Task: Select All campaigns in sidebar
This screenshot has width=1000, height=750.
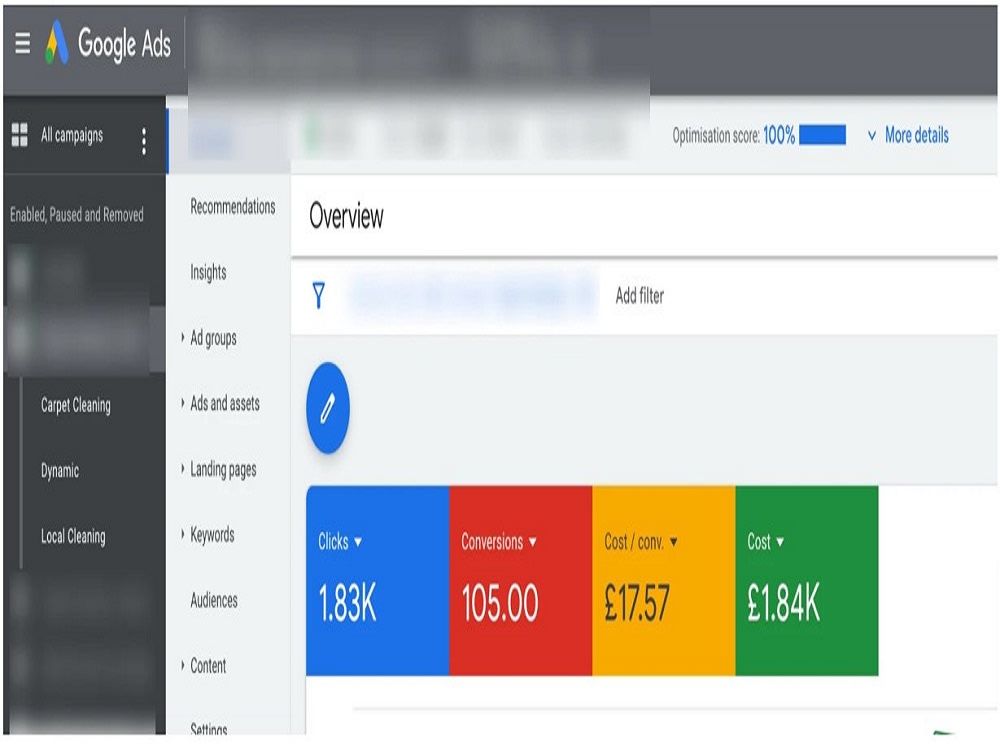Action: 72,135
